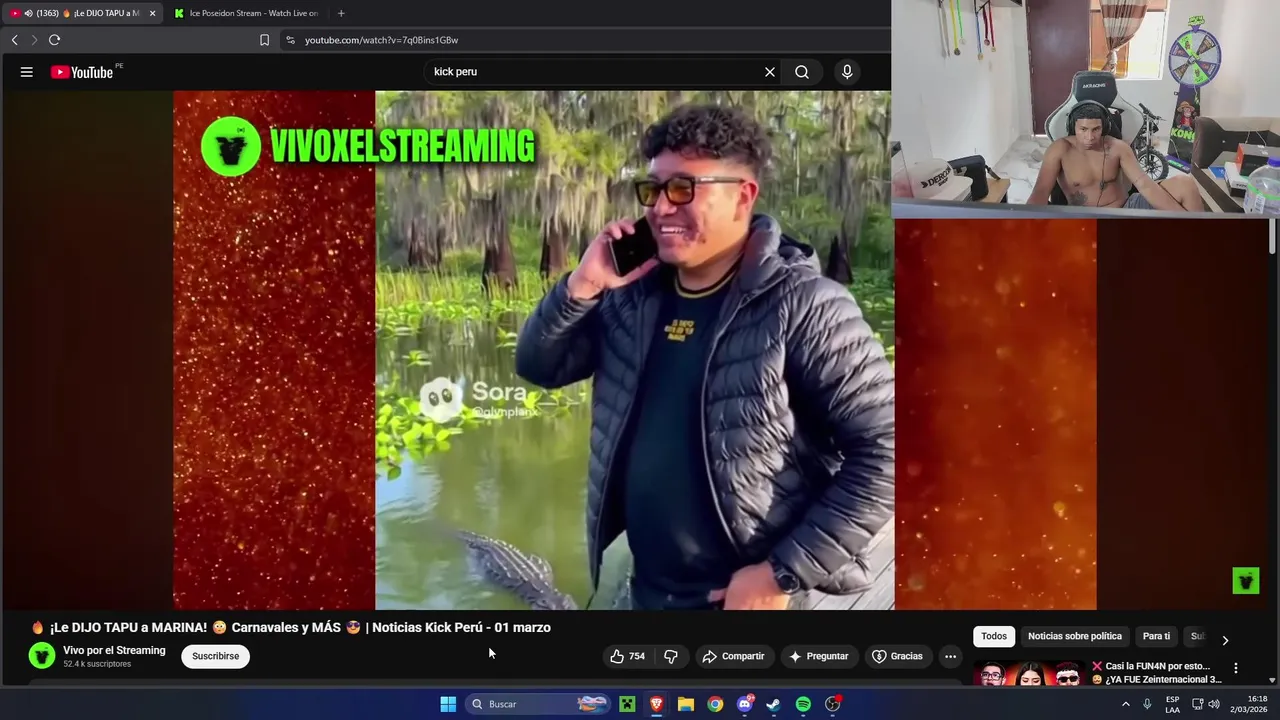Open the Windows Start menu

click(x=448, y=704)
